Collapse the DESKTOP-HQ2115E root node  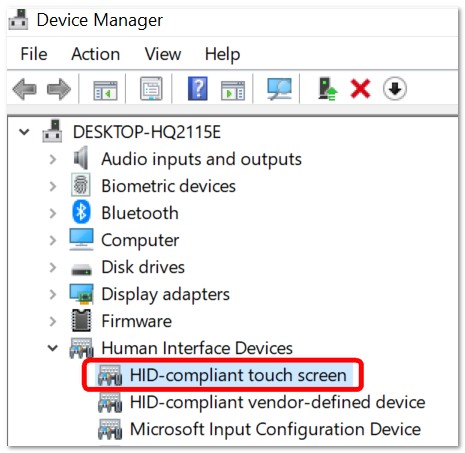[24, 132]
